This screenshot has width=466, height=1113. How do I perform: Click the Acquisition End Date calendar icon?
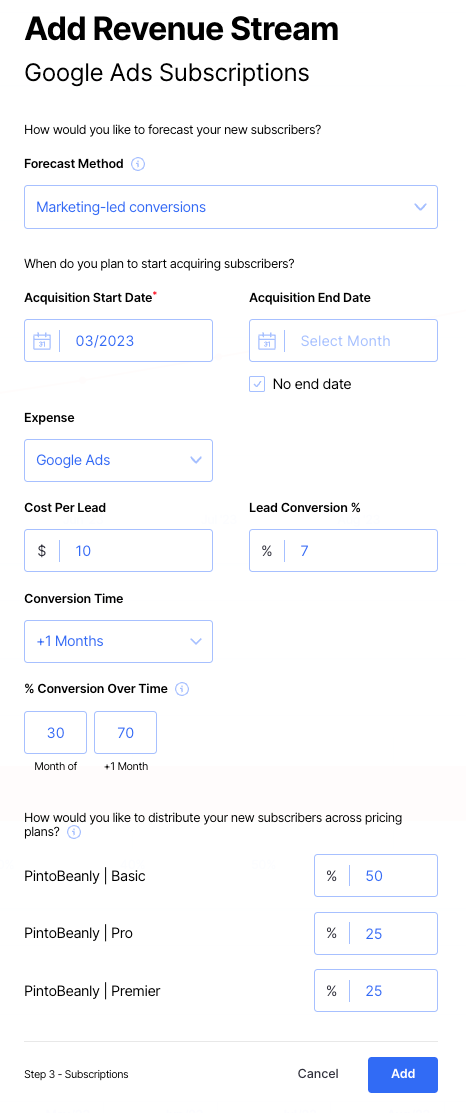click(267, 341)
